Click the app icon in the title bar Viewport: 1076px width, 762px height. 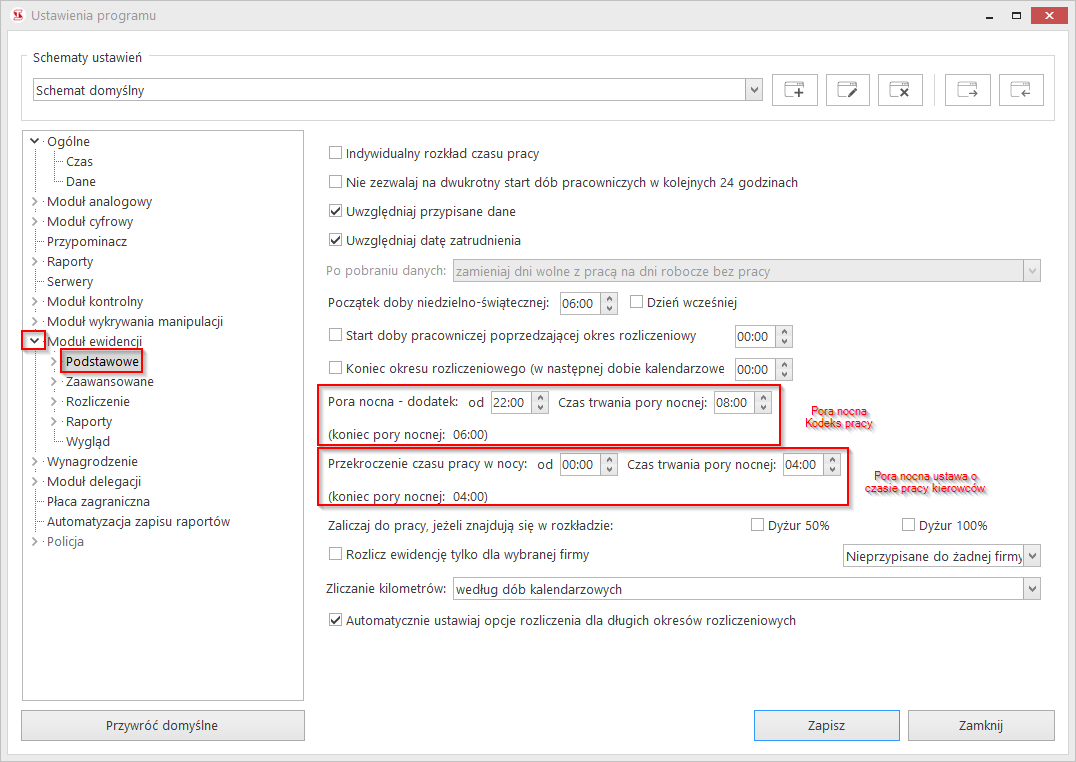coord(17,16)
